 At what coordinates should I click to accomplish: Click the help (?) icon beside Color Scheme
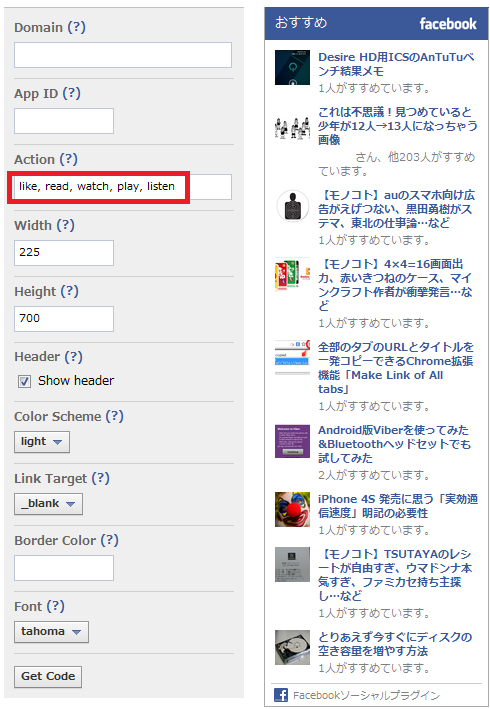pyautogui.click(x=114, y=416)
